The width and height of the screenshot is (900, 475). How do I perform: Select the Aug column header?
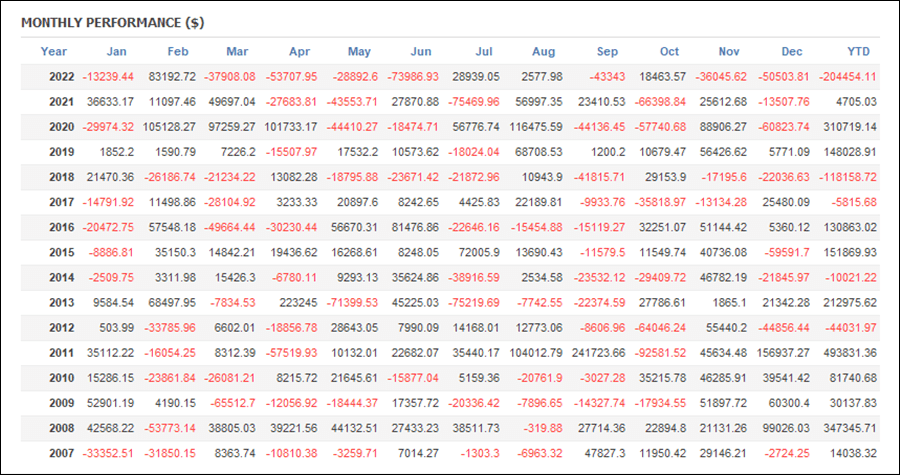pos(544,52)
